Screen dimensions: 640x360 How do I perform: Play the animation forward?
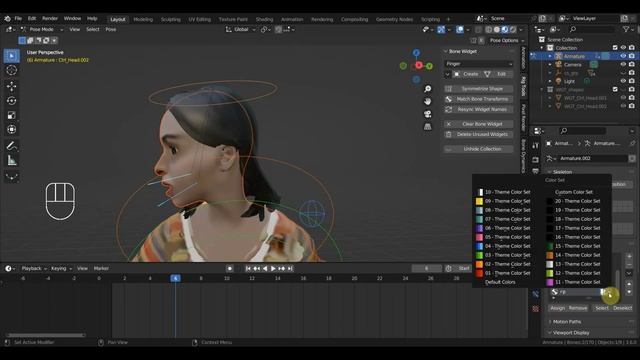click(273, 269)
